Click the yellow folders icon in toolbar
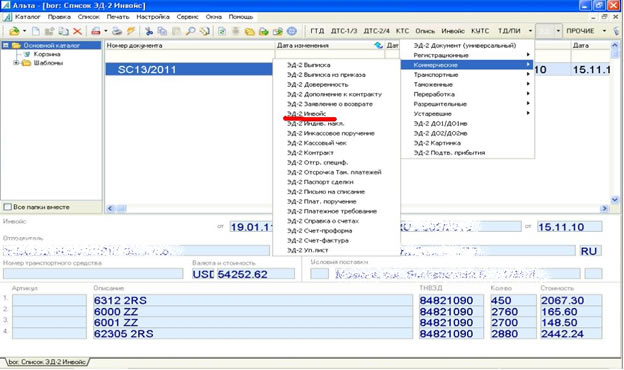Screen dimensions: 624x370 250,31
